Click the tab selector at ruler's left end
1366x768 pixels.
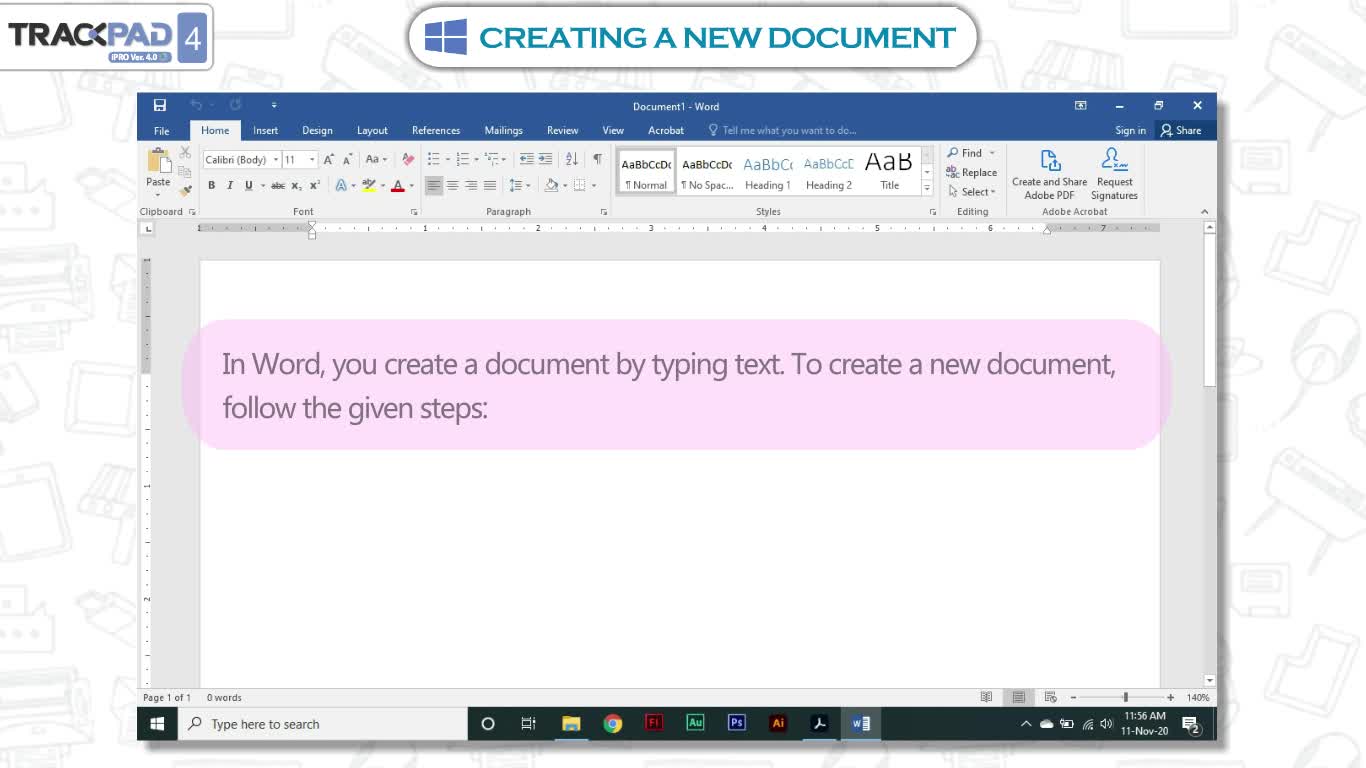click(x=148, y=229)
